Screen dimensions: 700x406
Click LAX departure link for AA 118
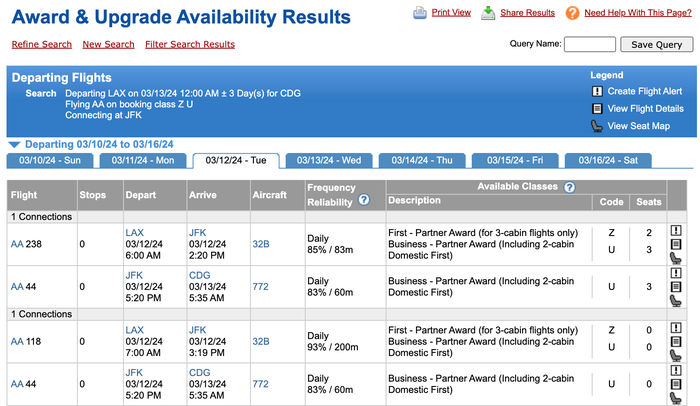point(134,330)
